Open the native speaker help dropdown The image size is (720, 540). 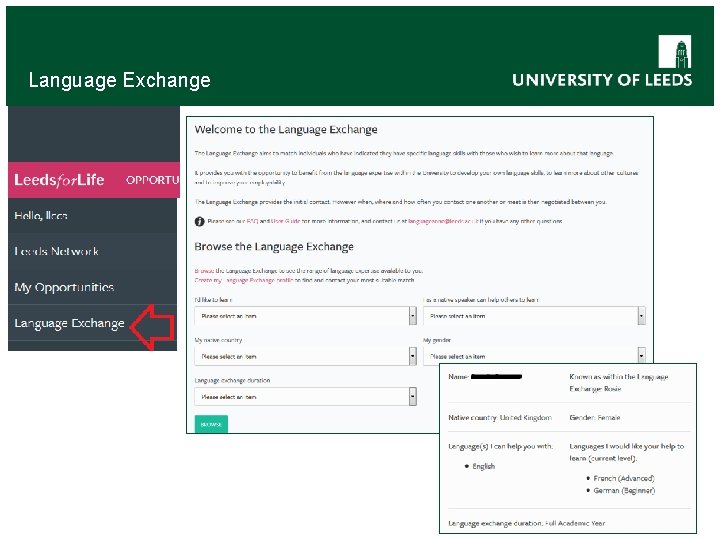pyautogui.click(x=534, y=316)
